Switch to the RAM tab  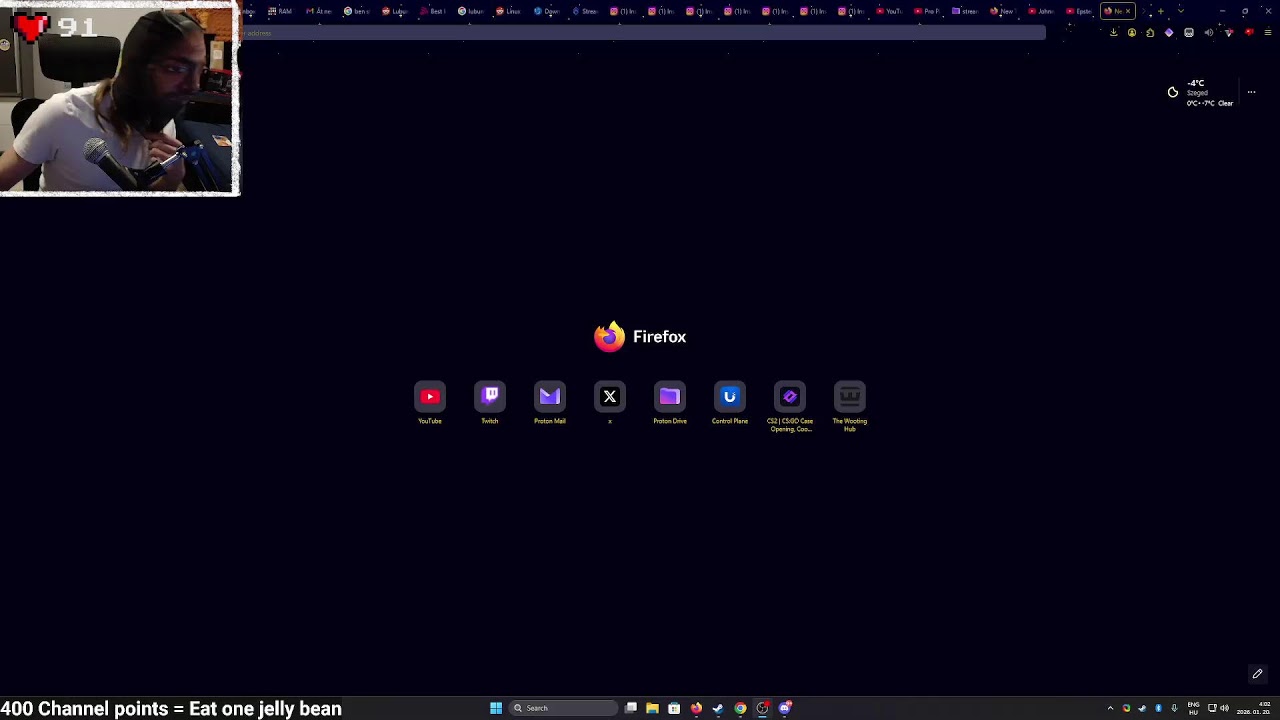282,11
